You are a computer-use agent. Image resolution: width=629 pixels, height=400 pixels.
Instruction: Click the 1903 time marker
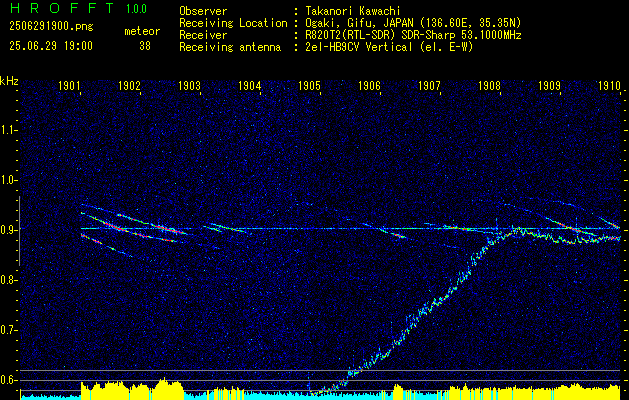pyautogui.click(x=189, y=85)
